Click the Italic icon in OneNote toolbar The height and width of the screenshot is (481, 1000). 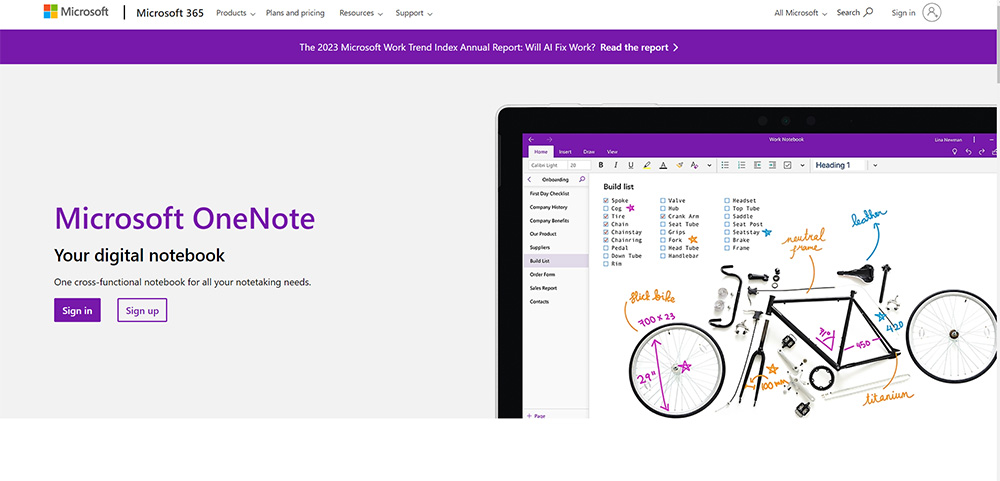pos(616,165)
